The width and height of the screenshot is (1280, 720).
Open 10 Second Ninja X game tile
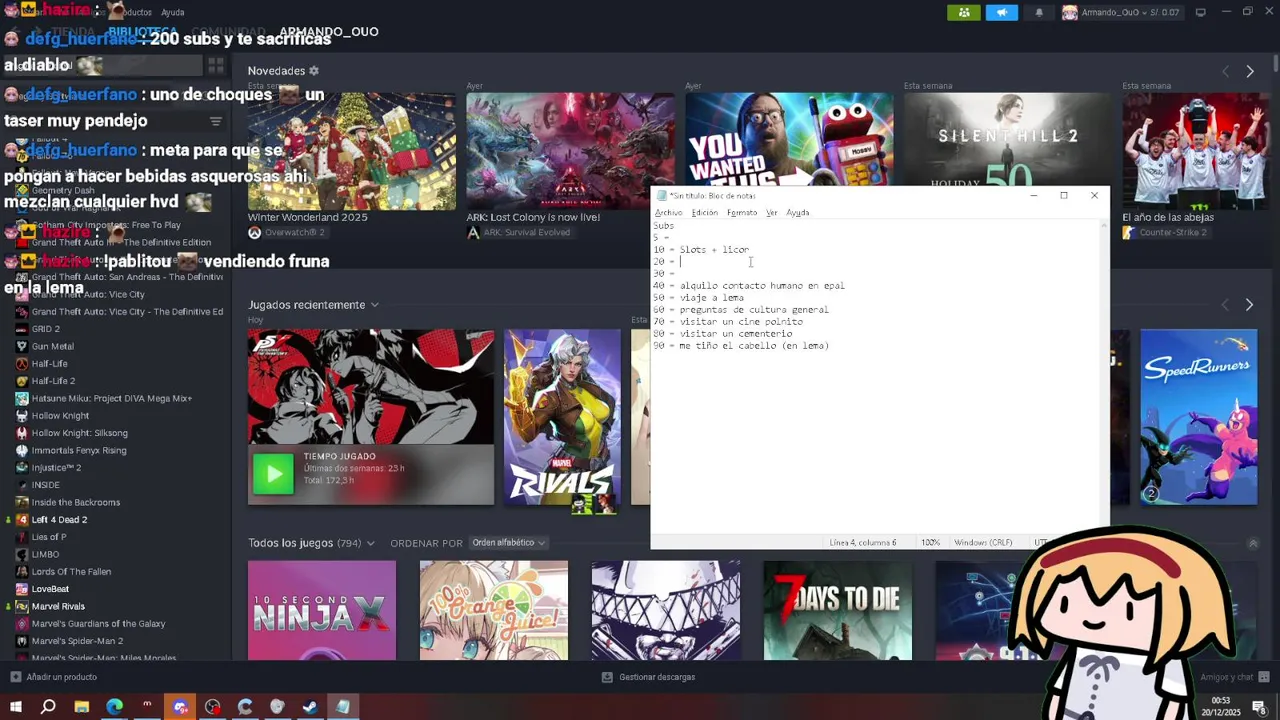point(322,610)
